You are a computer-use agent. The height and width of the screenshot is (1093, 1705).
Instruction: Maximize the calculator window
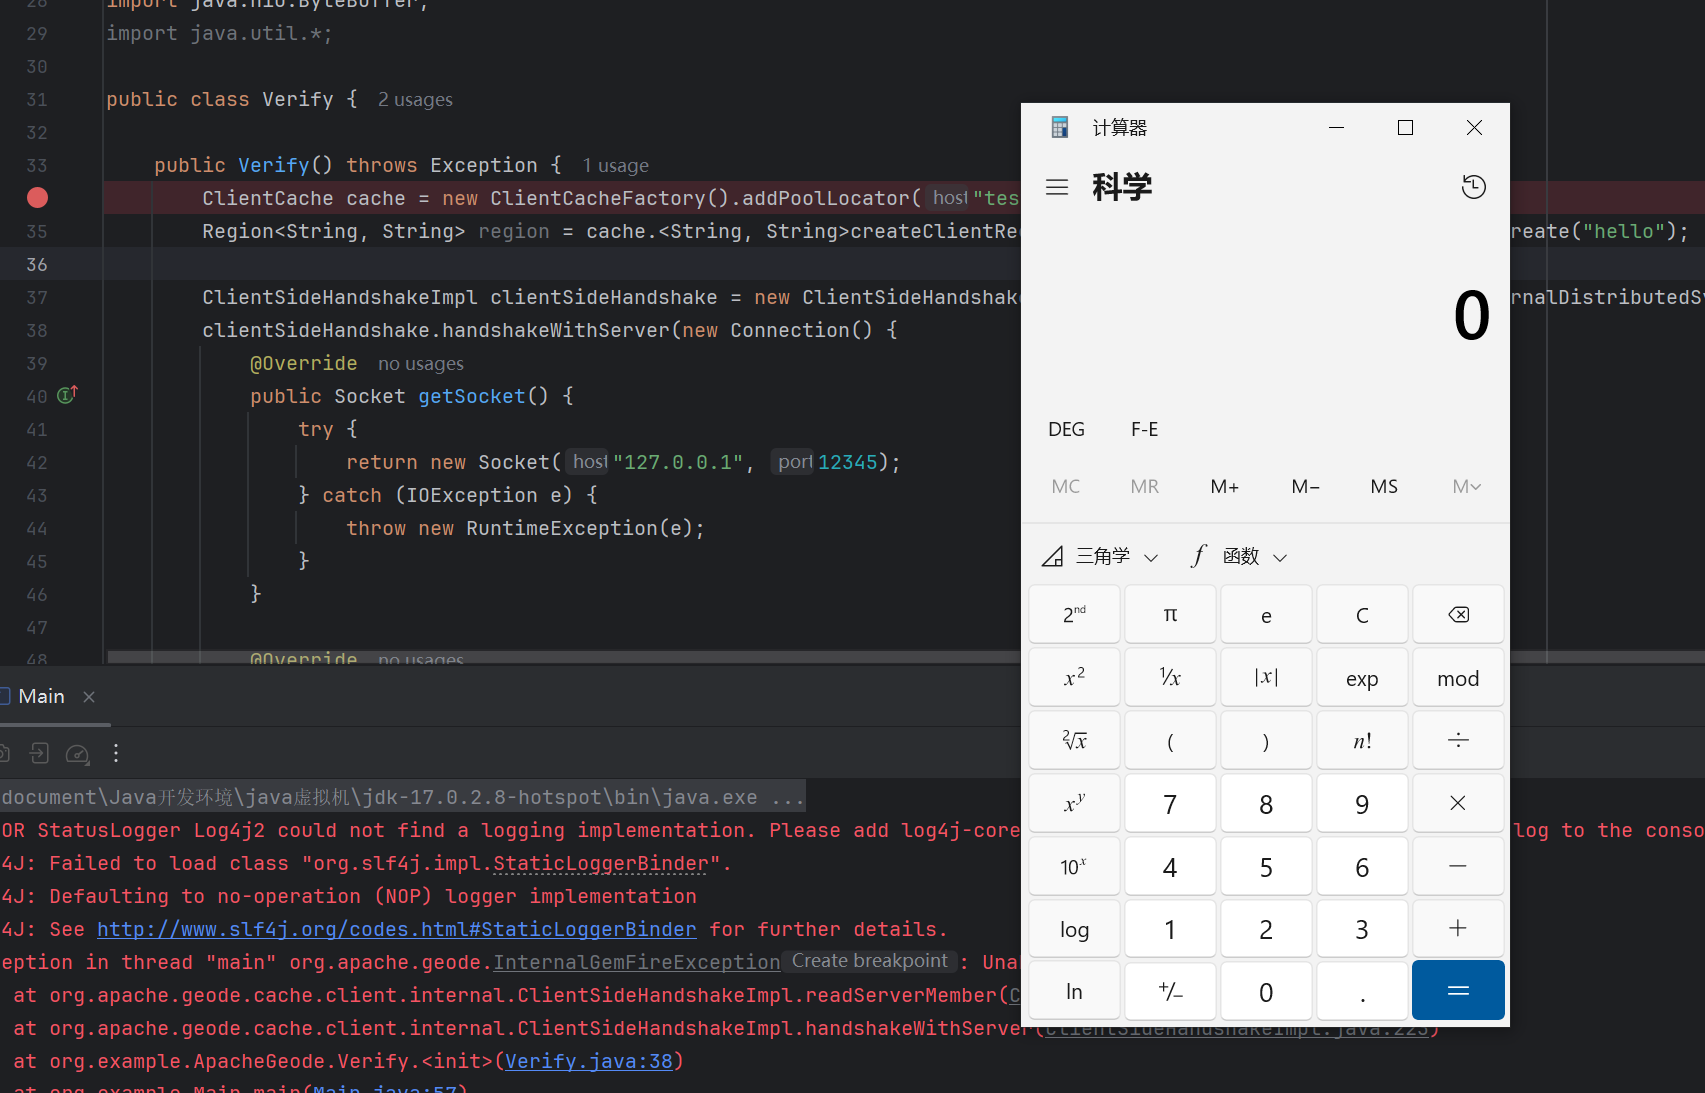click(1405, 127)
